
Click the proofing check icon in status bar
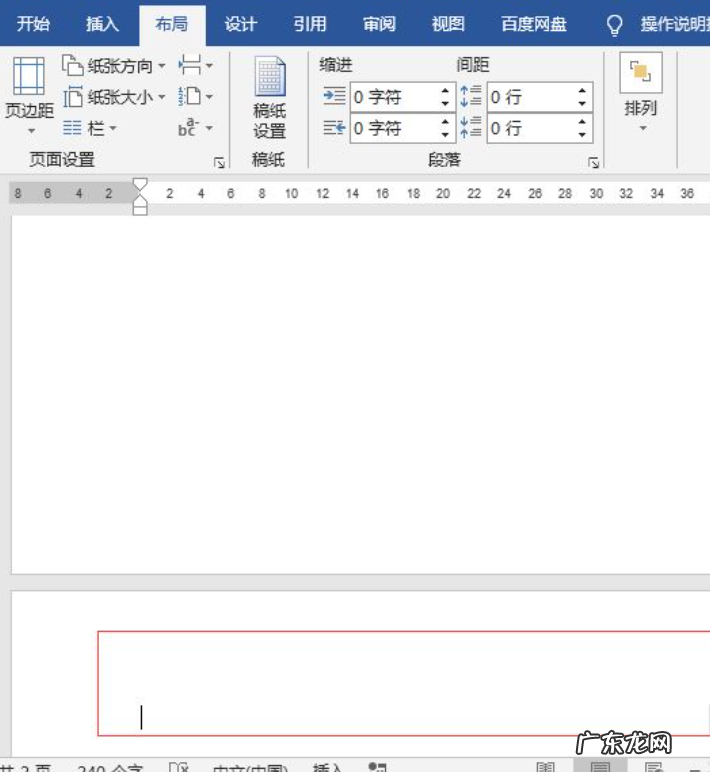pyautogui.click(x=178, y=768)
